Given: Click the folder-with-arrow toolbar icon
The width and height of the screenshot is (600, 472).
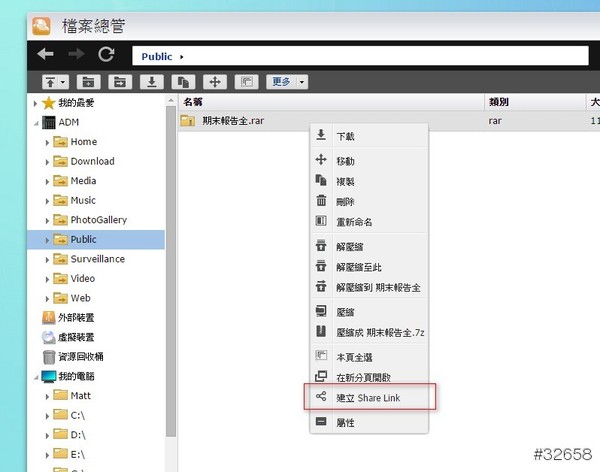Looking at the screenshot, I should (120, 82).
